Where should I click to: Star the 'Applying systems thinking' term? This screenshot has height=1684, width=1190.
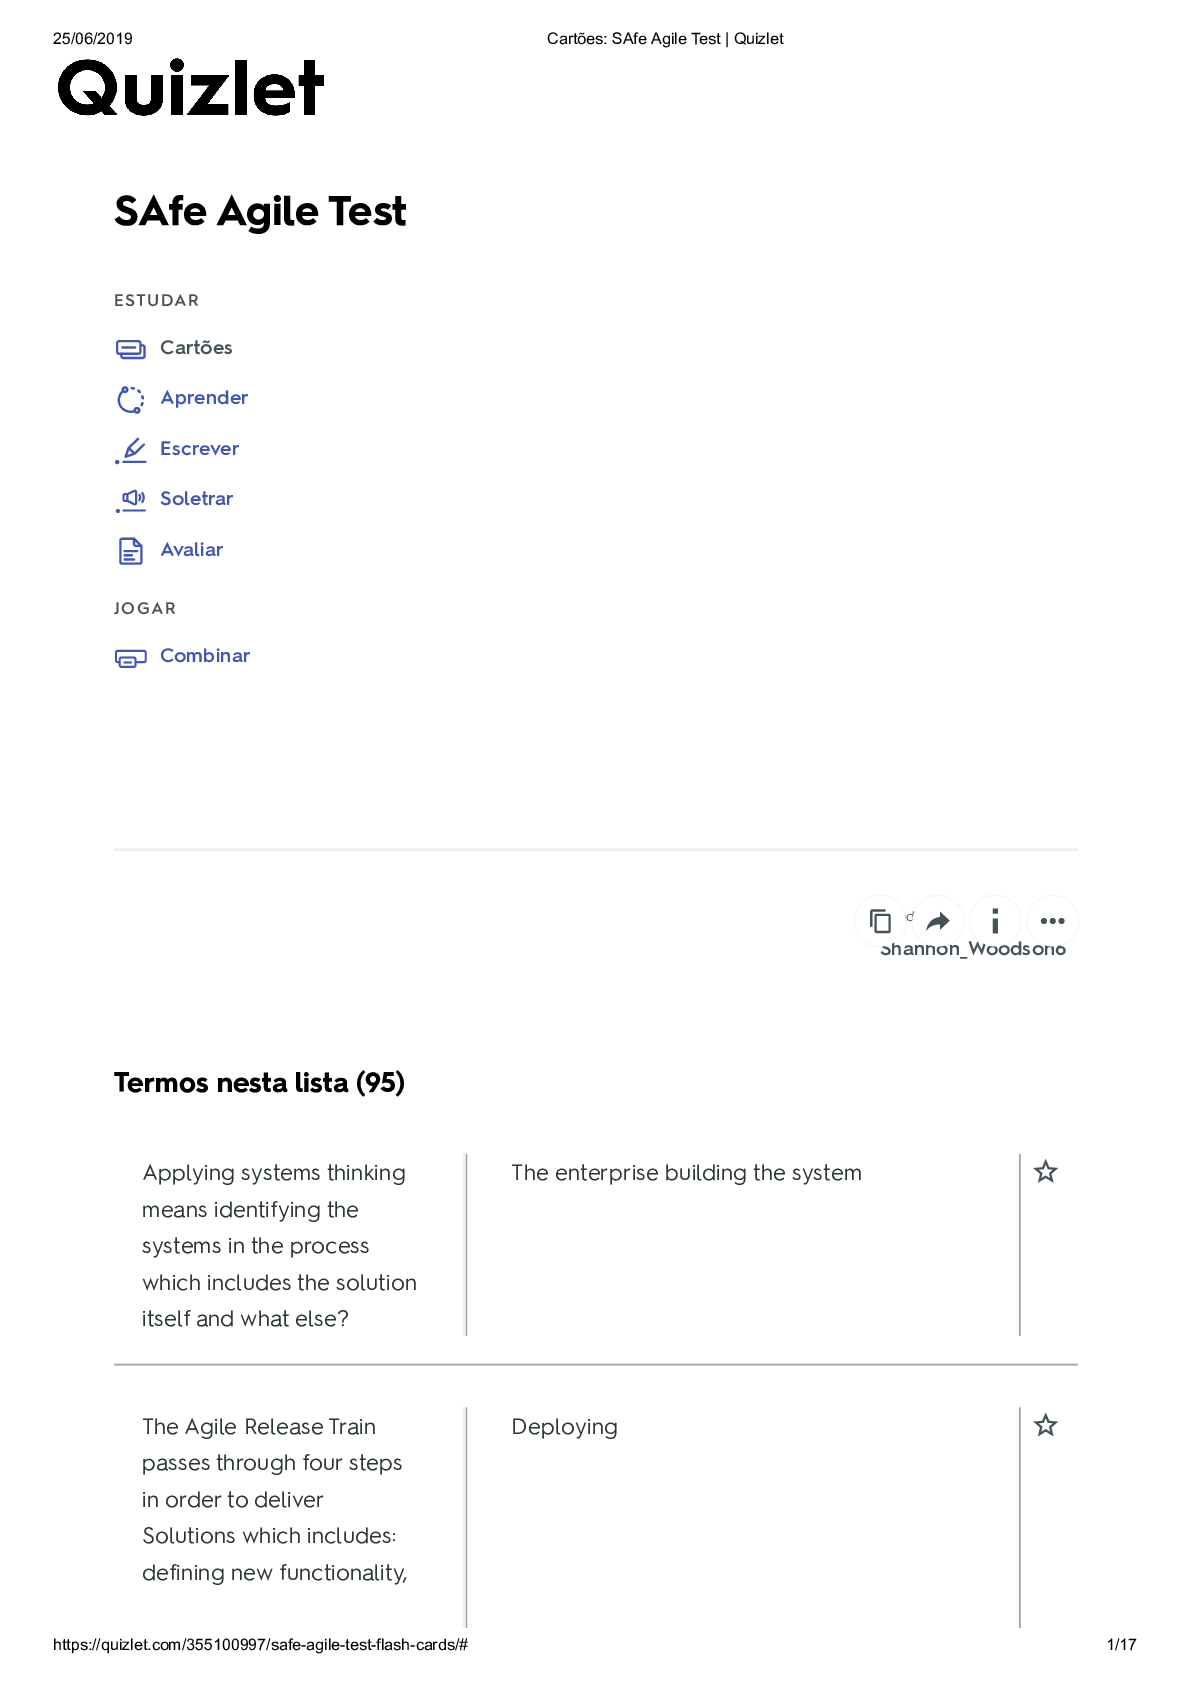[x=1045, y=1172]
